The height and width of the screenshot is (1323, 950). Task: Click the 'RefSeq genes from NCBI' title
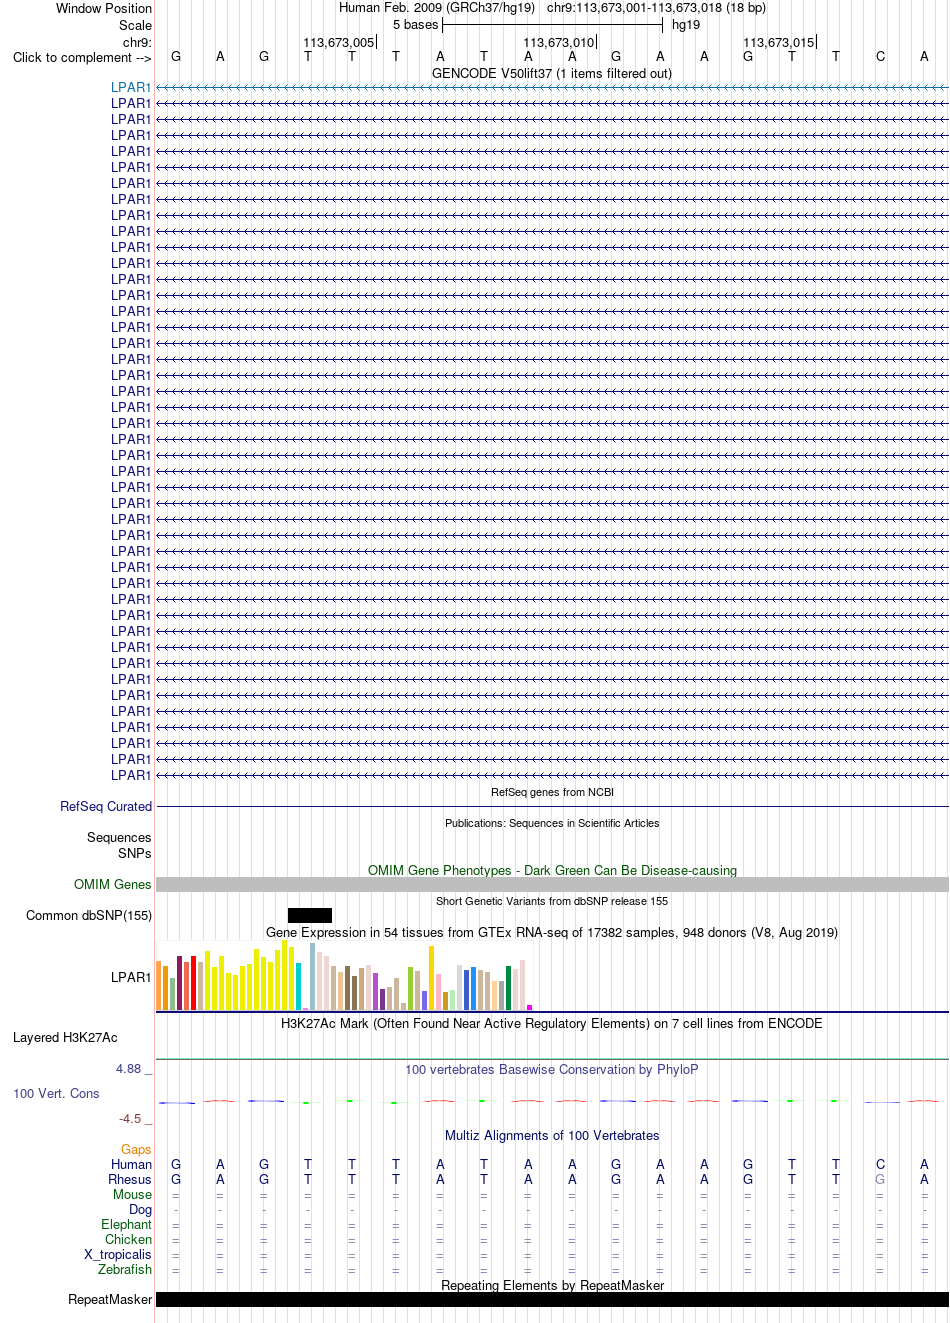tap(552, 792)
